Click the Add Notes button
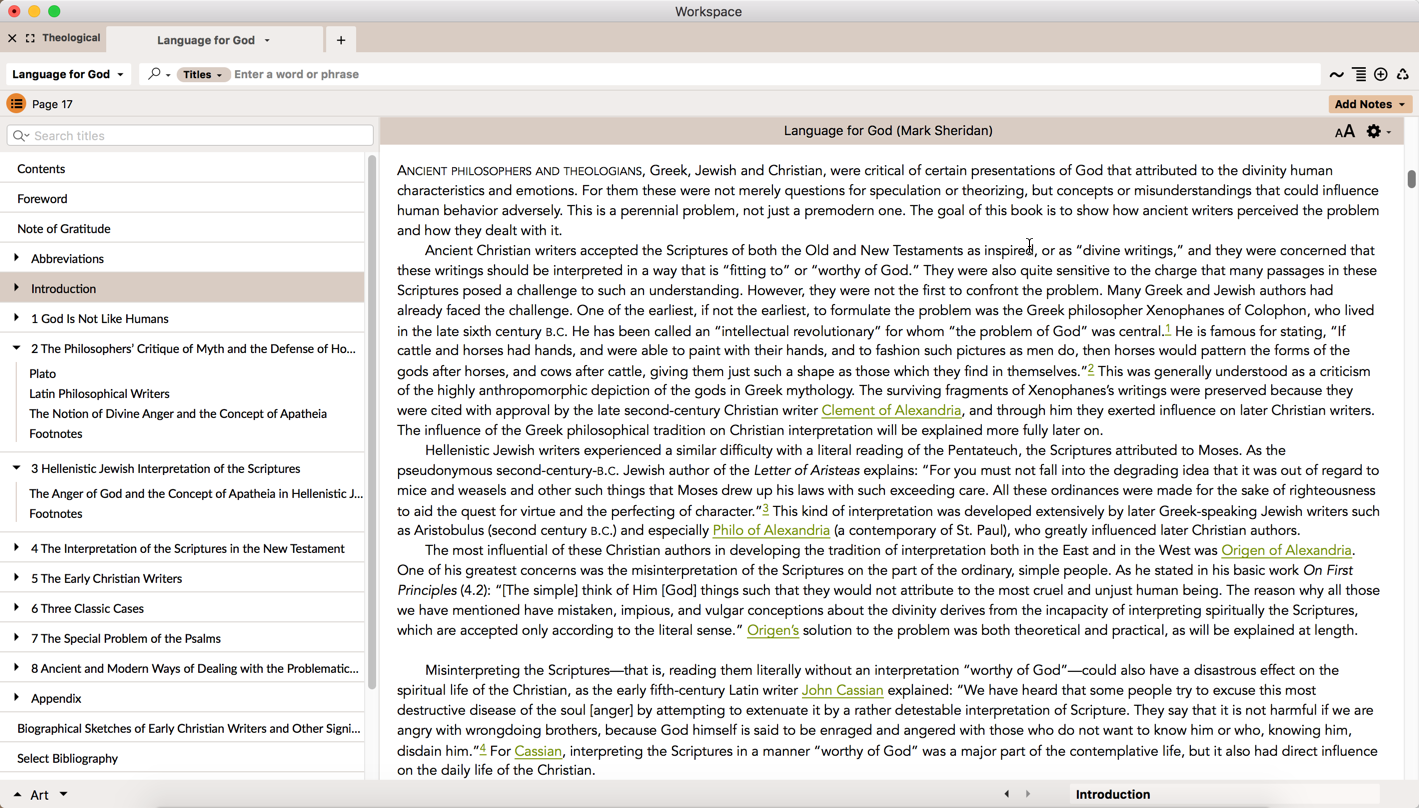 [x=1369, y=104]
